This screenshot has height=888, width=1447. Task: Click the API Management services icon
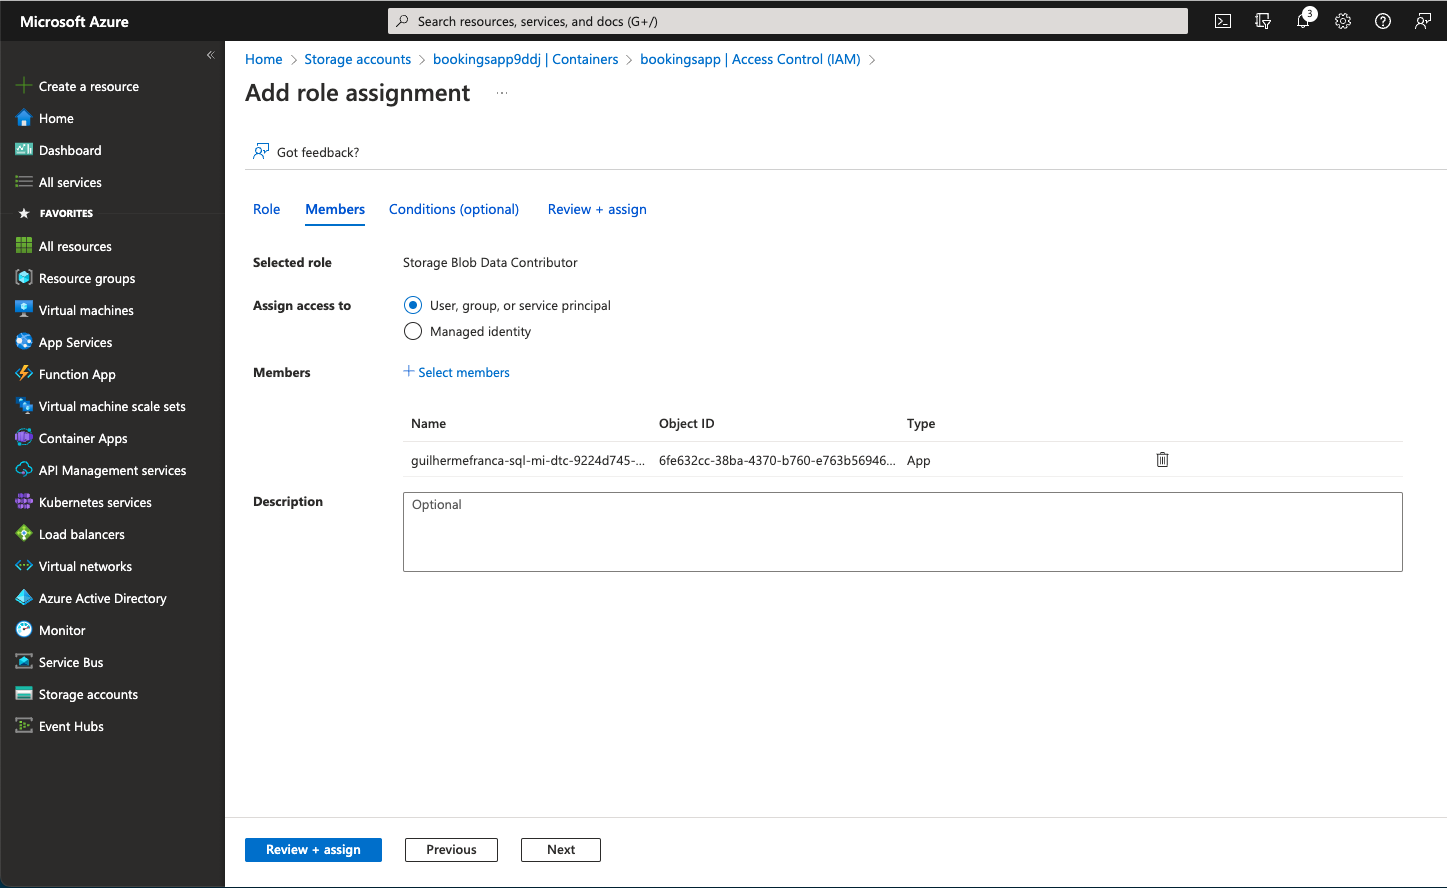pos(24,470)
